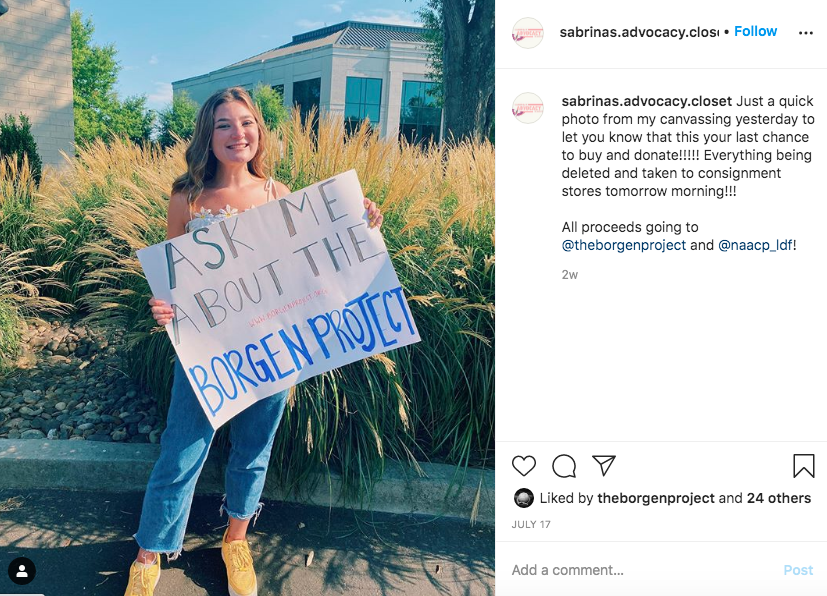Click the "Add a comment…" field
827x596 pixels.
pyautogui.click(x=640, y=570)
